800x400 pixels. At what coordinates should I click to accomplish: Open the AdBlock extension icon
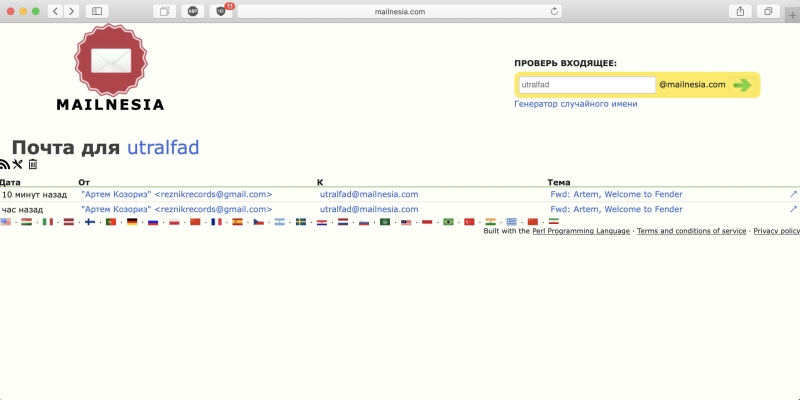click(193, 11)
